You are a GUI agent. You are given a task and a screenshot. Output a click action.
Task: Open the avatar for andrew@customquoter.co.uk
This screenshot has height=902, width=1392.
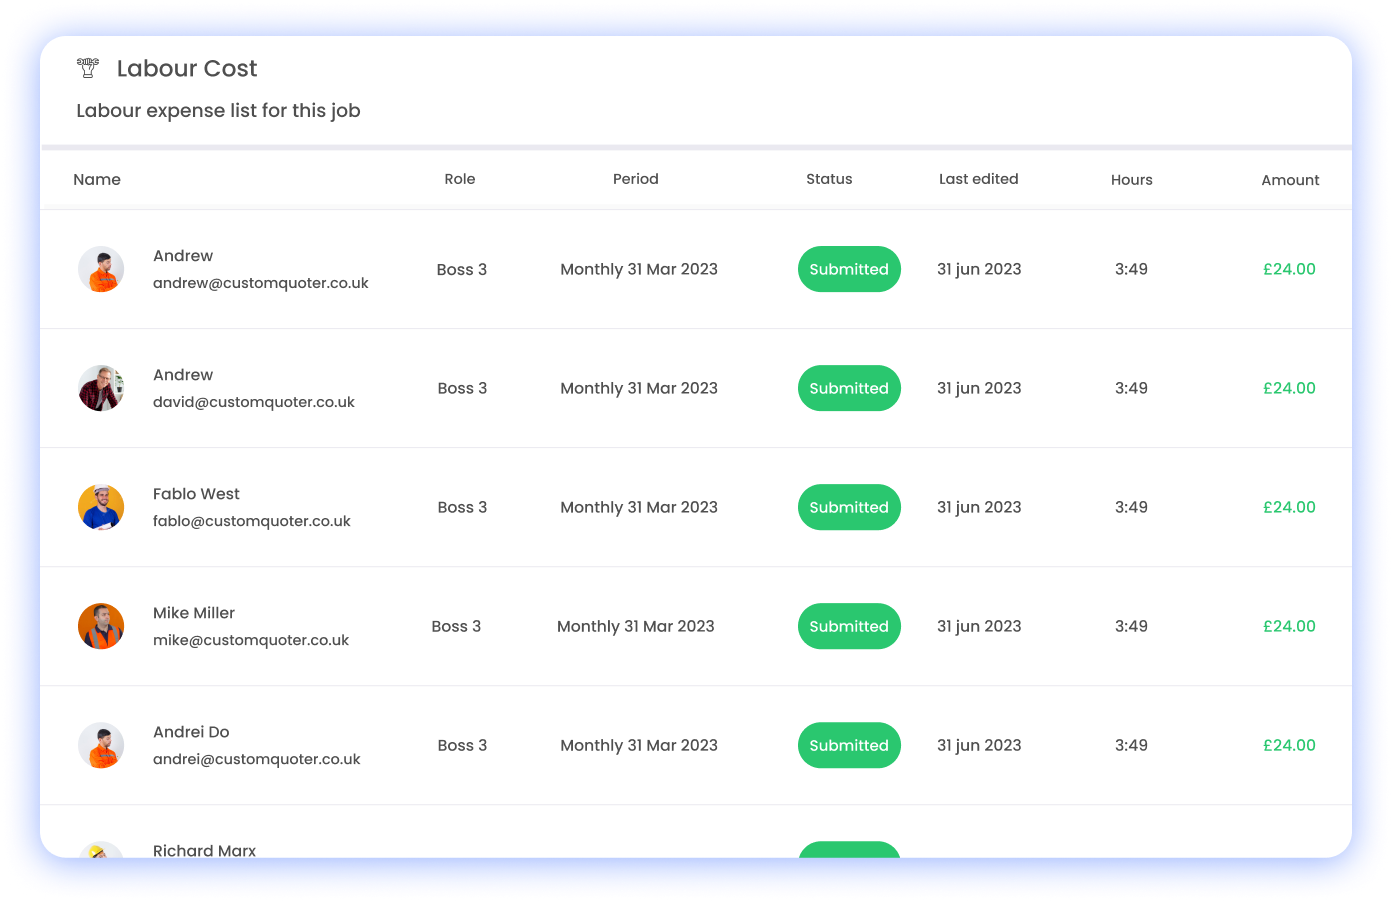[x=101, y=269]
